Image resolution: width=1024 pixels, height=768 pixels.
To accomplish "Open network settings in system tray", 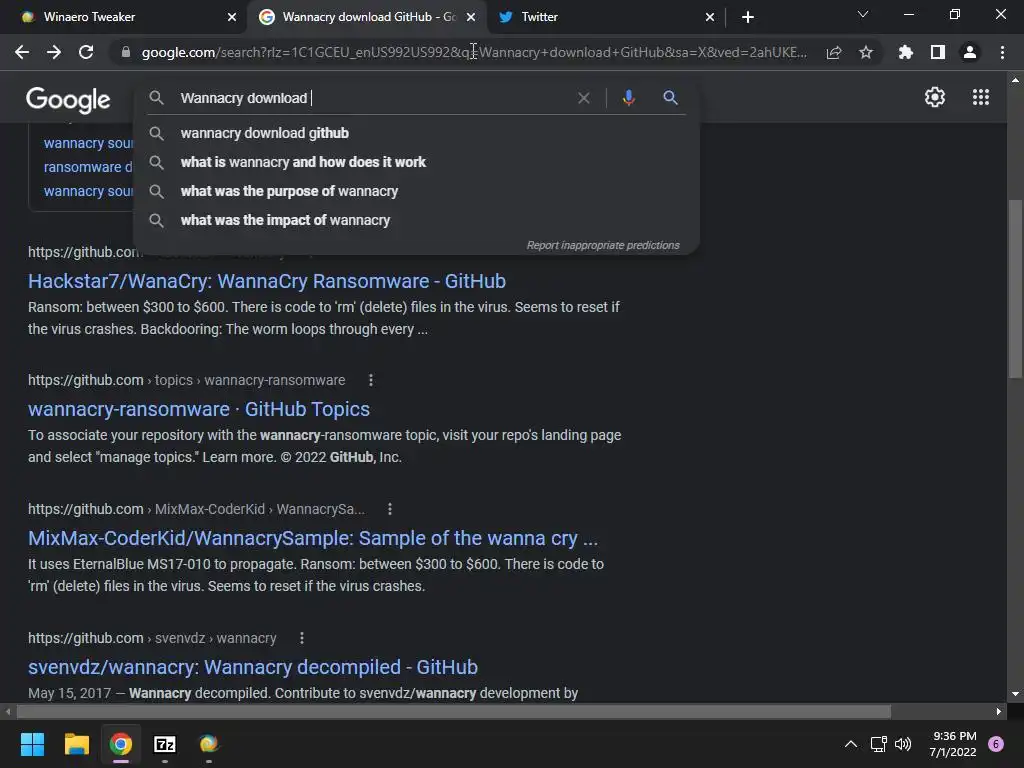I will [x=878, y=744].
